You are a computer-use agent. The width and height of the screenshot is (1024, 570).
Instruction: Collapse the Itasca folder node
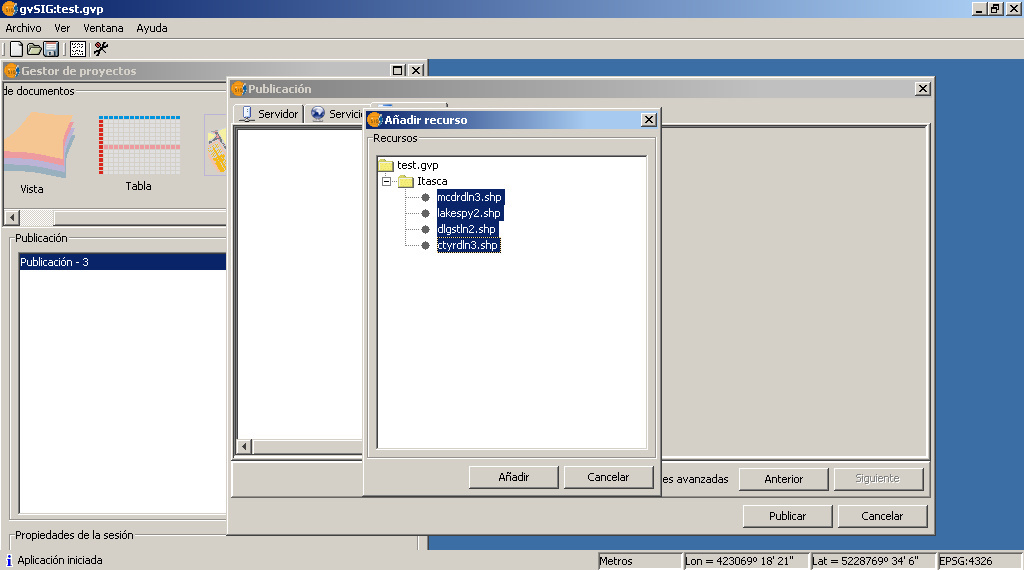pyautogui.click(x=386, y=181)
